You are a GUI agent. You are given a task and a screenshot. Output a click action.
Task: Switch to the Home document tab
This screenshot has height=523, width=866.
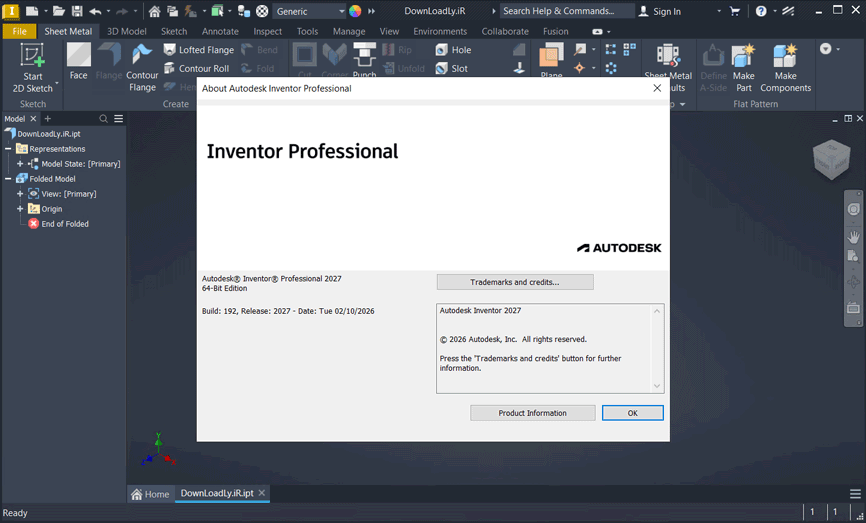[150, 494]
